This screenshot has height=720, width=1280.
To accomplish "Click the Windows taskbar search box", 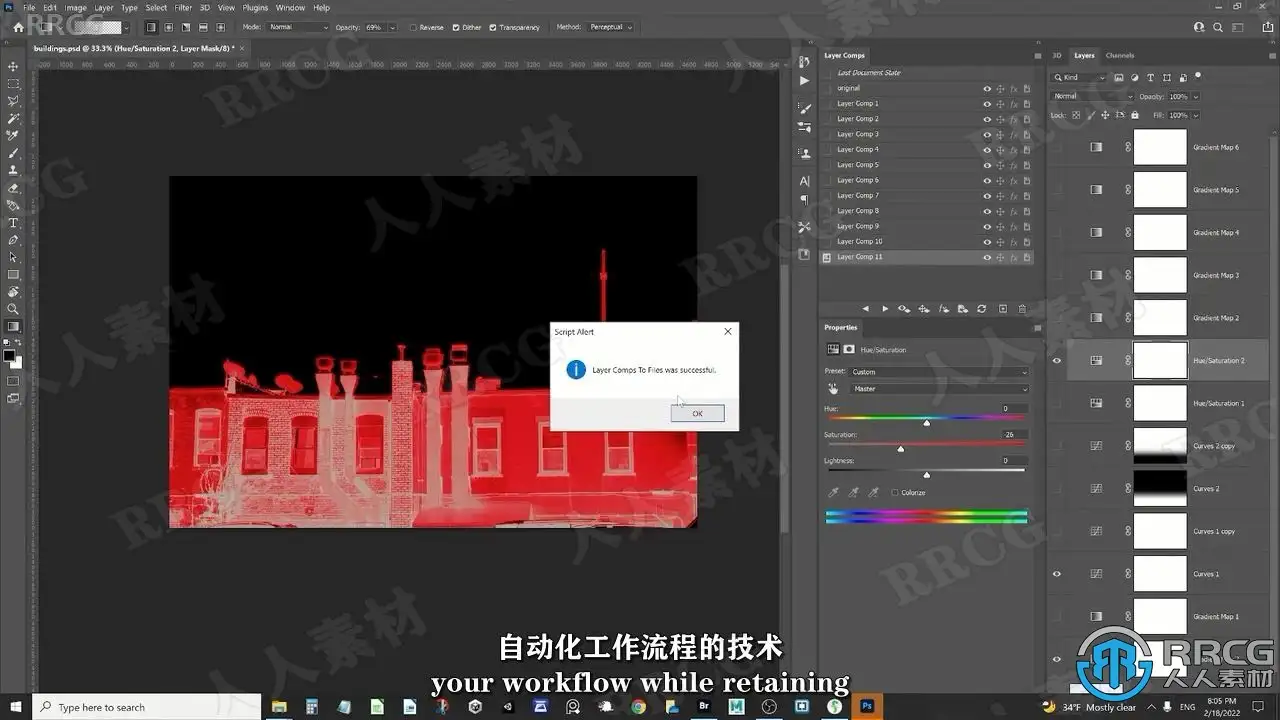I will [146, 707].
